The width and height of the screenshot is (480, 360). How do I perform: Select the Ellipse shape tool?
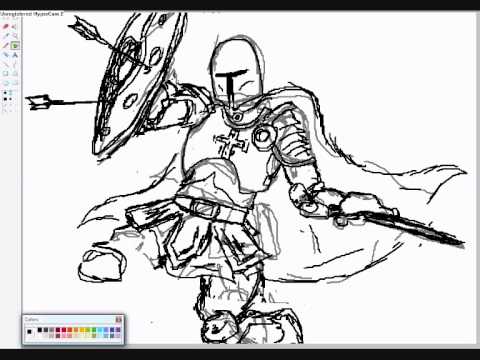point(6,84)
